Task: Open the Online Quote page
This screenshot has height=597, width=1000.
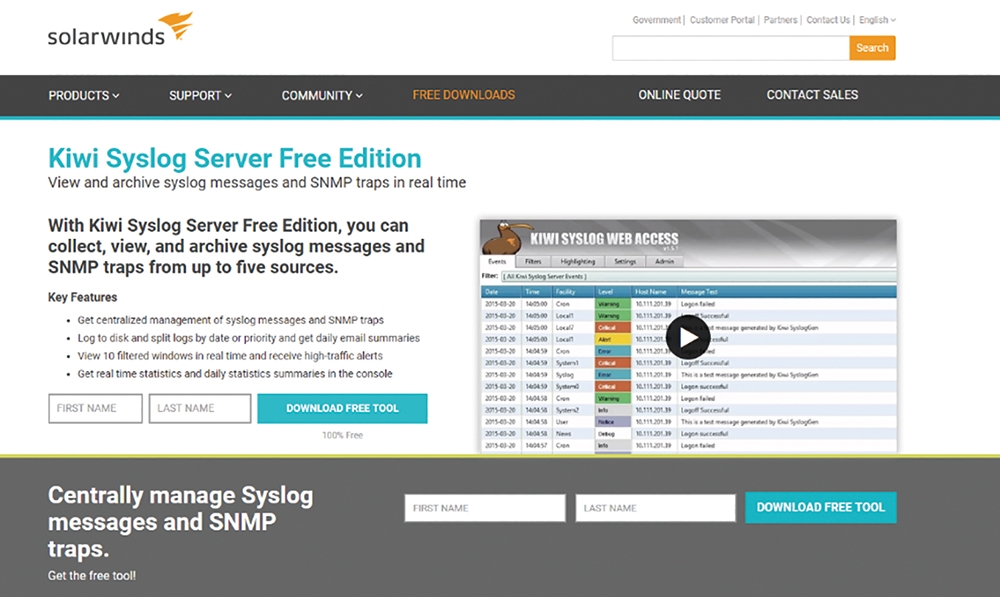Action: 679,95
